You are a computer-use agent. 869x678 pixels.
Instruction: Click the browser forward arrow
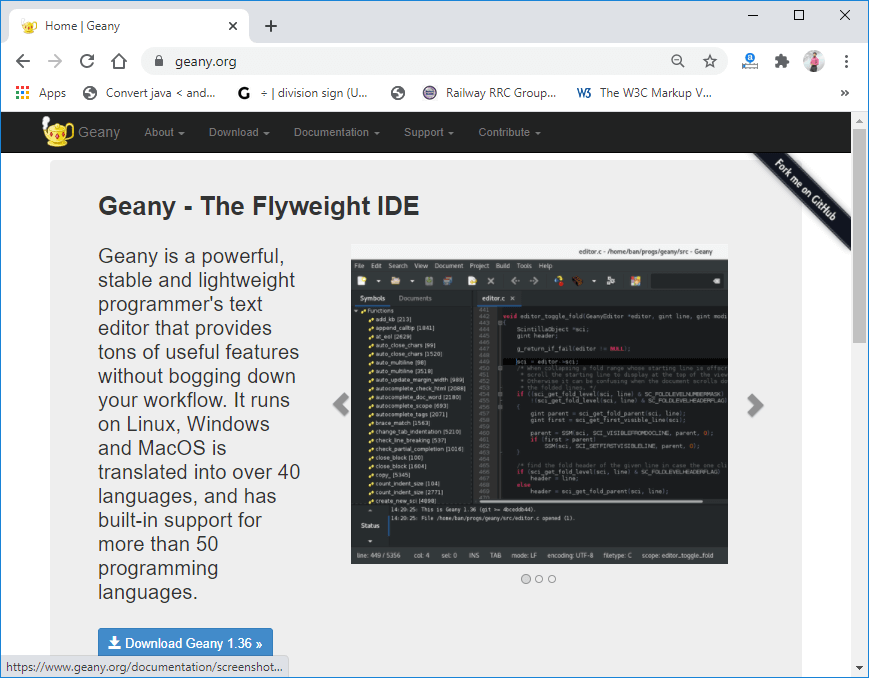(x=55, y=61)
